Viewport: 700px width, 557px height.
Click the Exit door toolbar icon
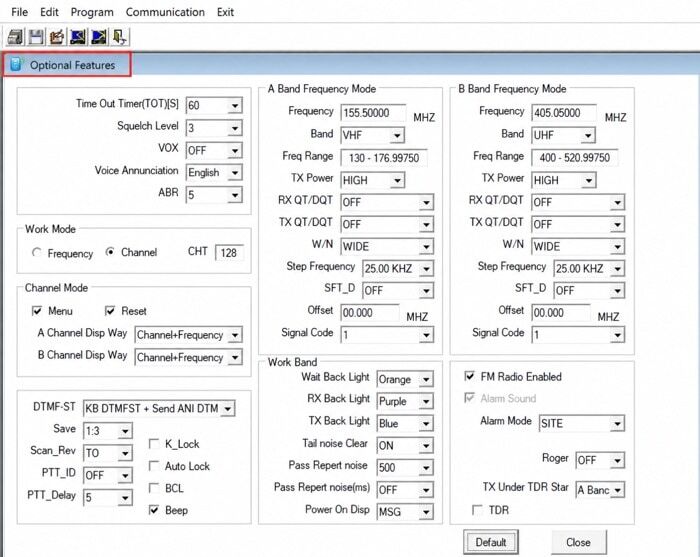click(120, 37)
